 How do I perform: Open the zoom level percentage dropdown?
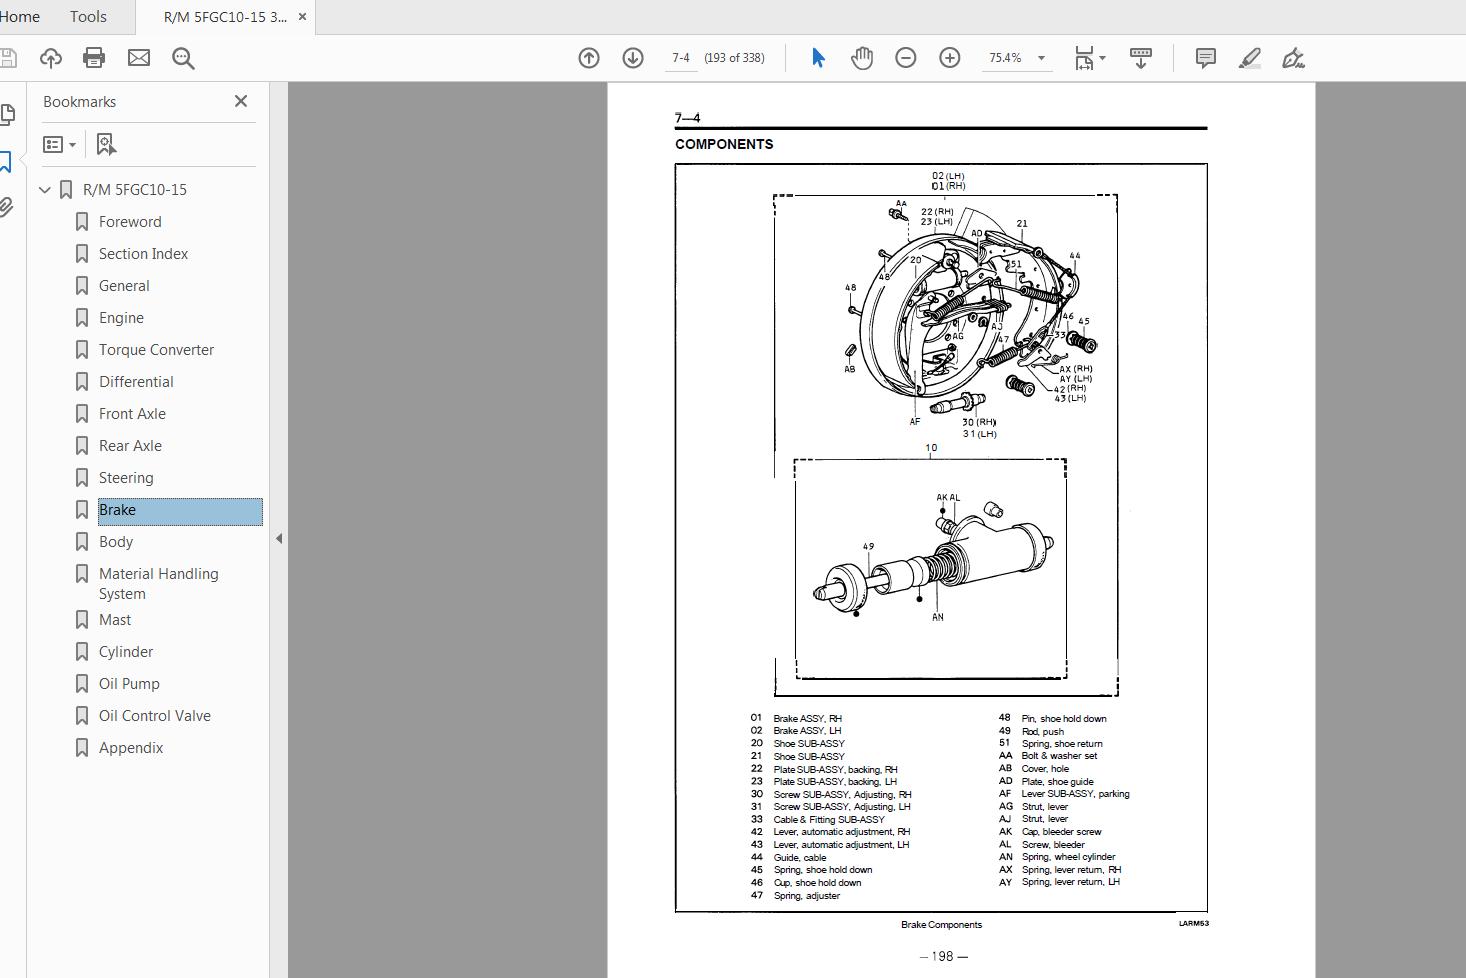pos(1042,58)
